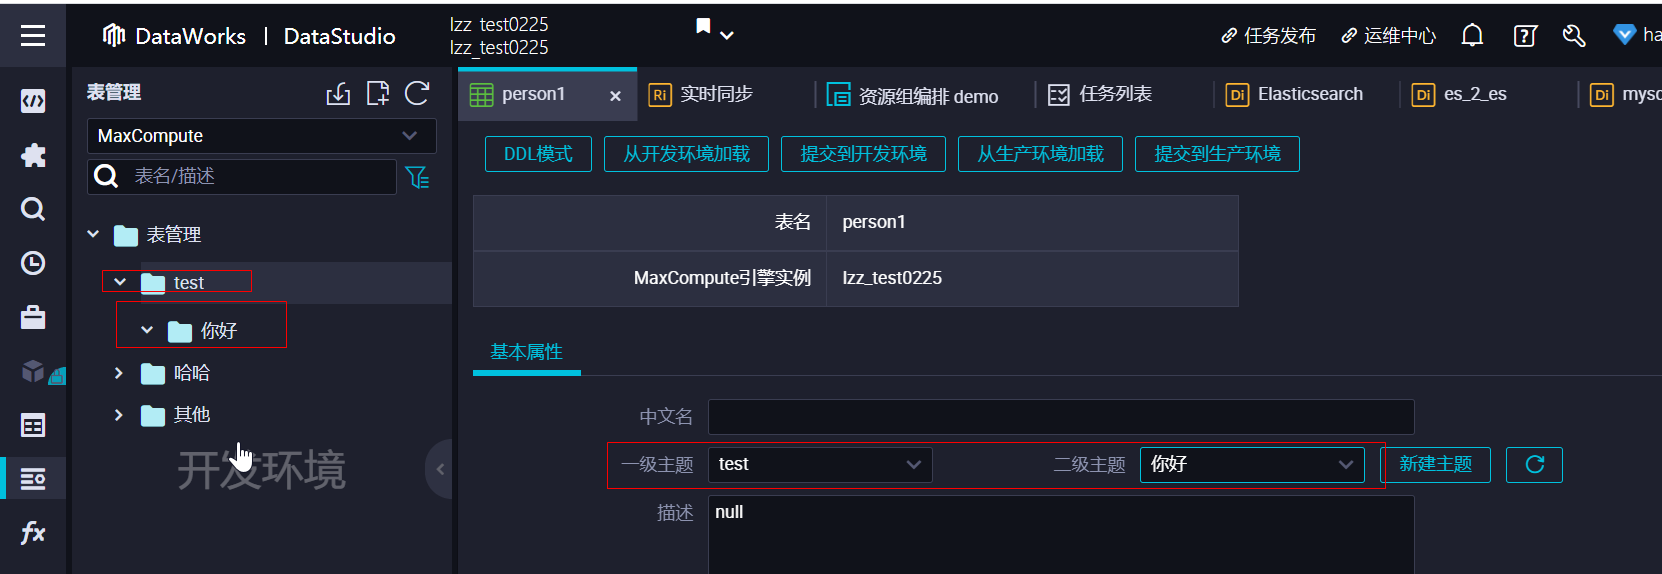Collapse the left panel handle
Screen dimensions: 1662x574
pyautogui.click(x=439, y=468)
